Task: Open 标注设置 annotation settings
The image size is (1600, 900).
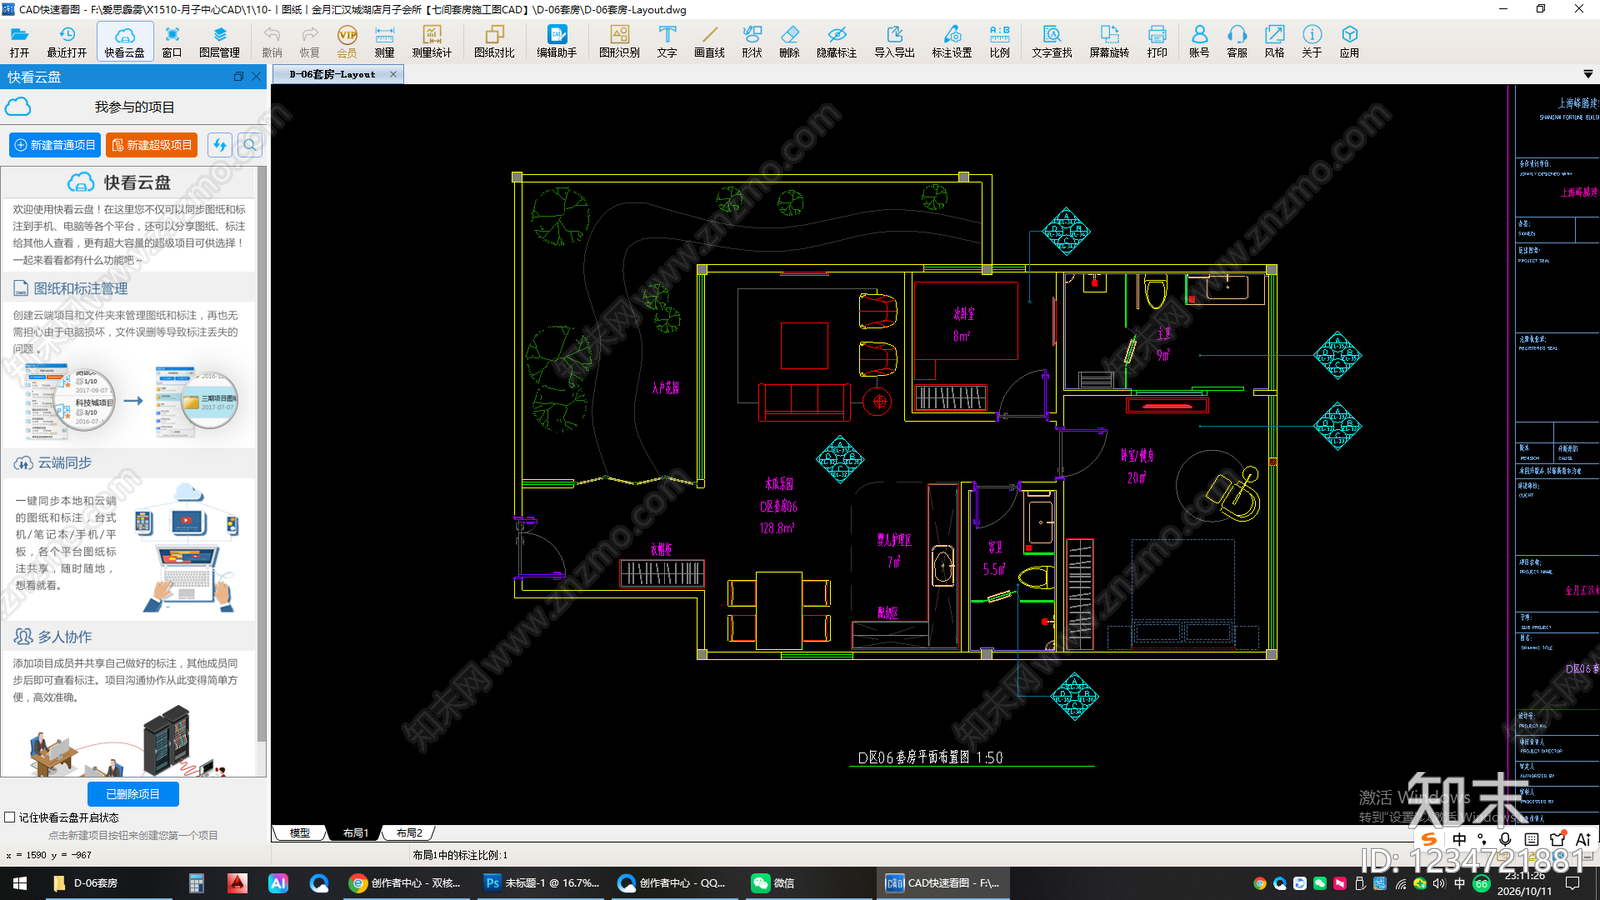Action: tap(952, 42)
